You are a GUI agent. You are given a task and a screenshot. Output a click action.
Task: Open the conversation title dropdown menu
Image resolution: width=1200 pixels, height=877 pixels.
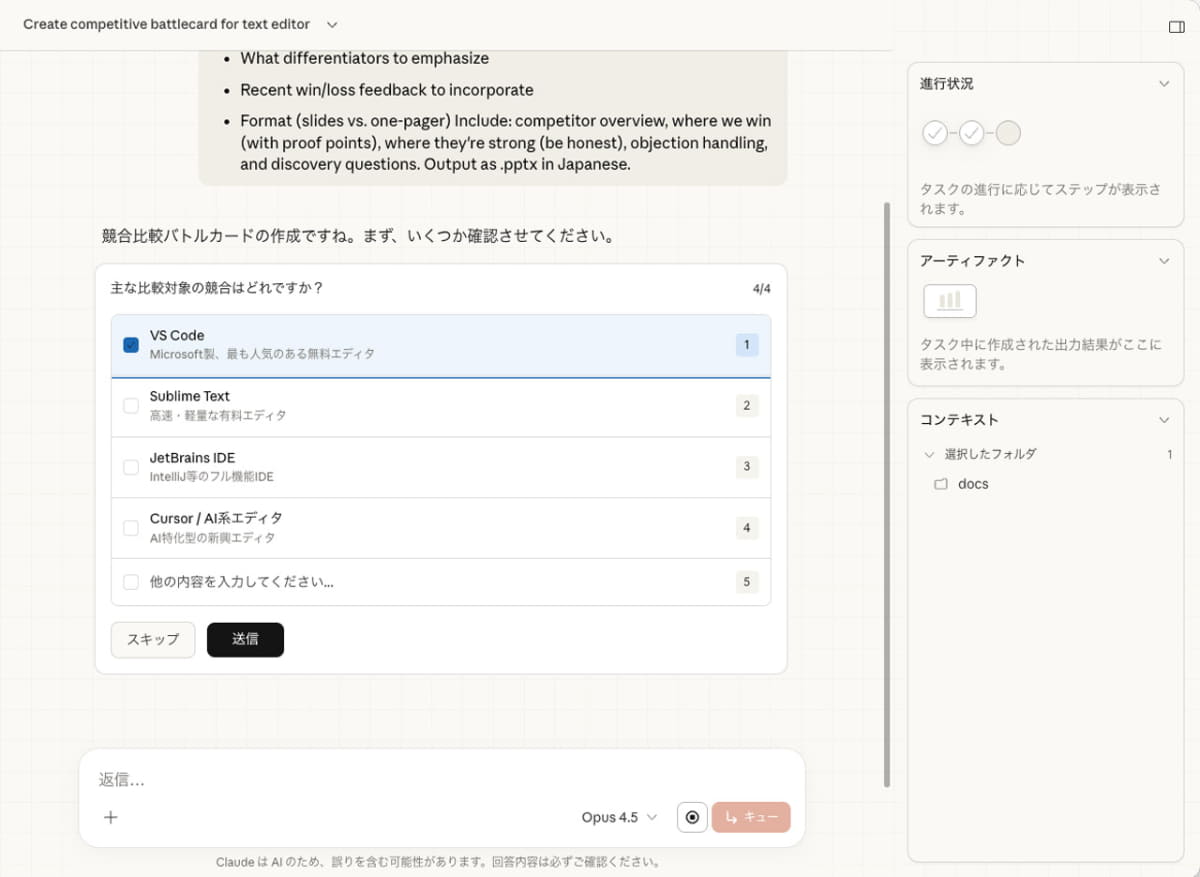[332, 24]
